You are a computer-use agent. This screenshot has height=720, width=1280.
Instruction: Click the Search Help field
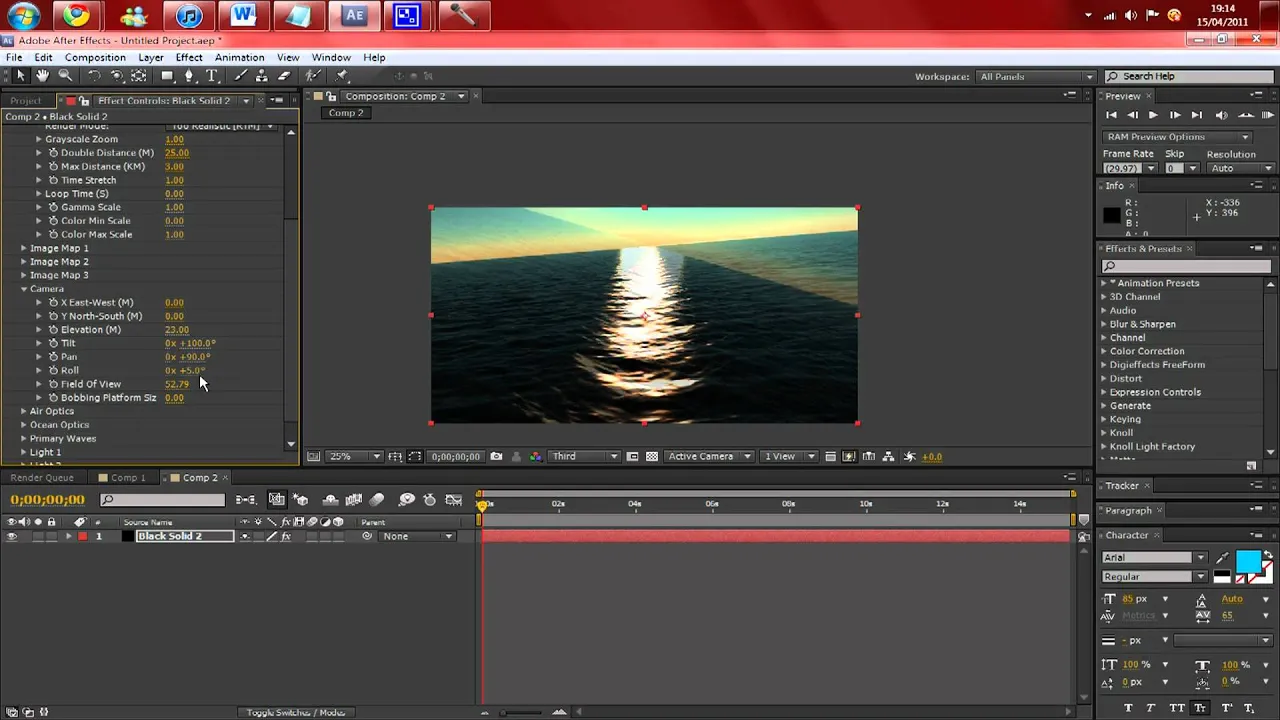1190,76
